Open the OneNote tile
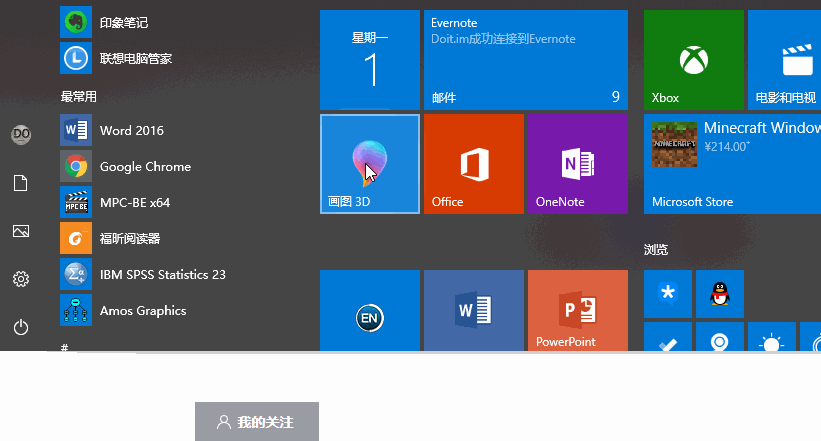Screen dimensions: 821x441 pos(578,164)
